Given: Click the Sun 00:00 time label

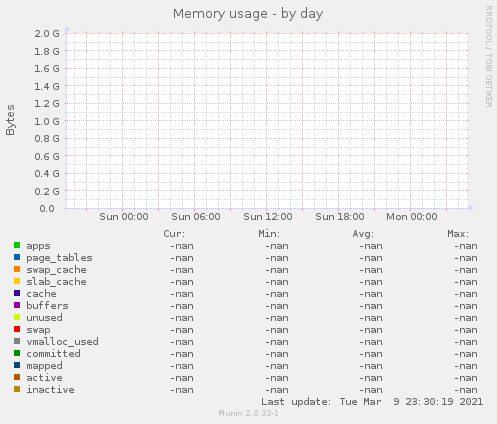Looking at the screenshot, I should click(124, 217).
